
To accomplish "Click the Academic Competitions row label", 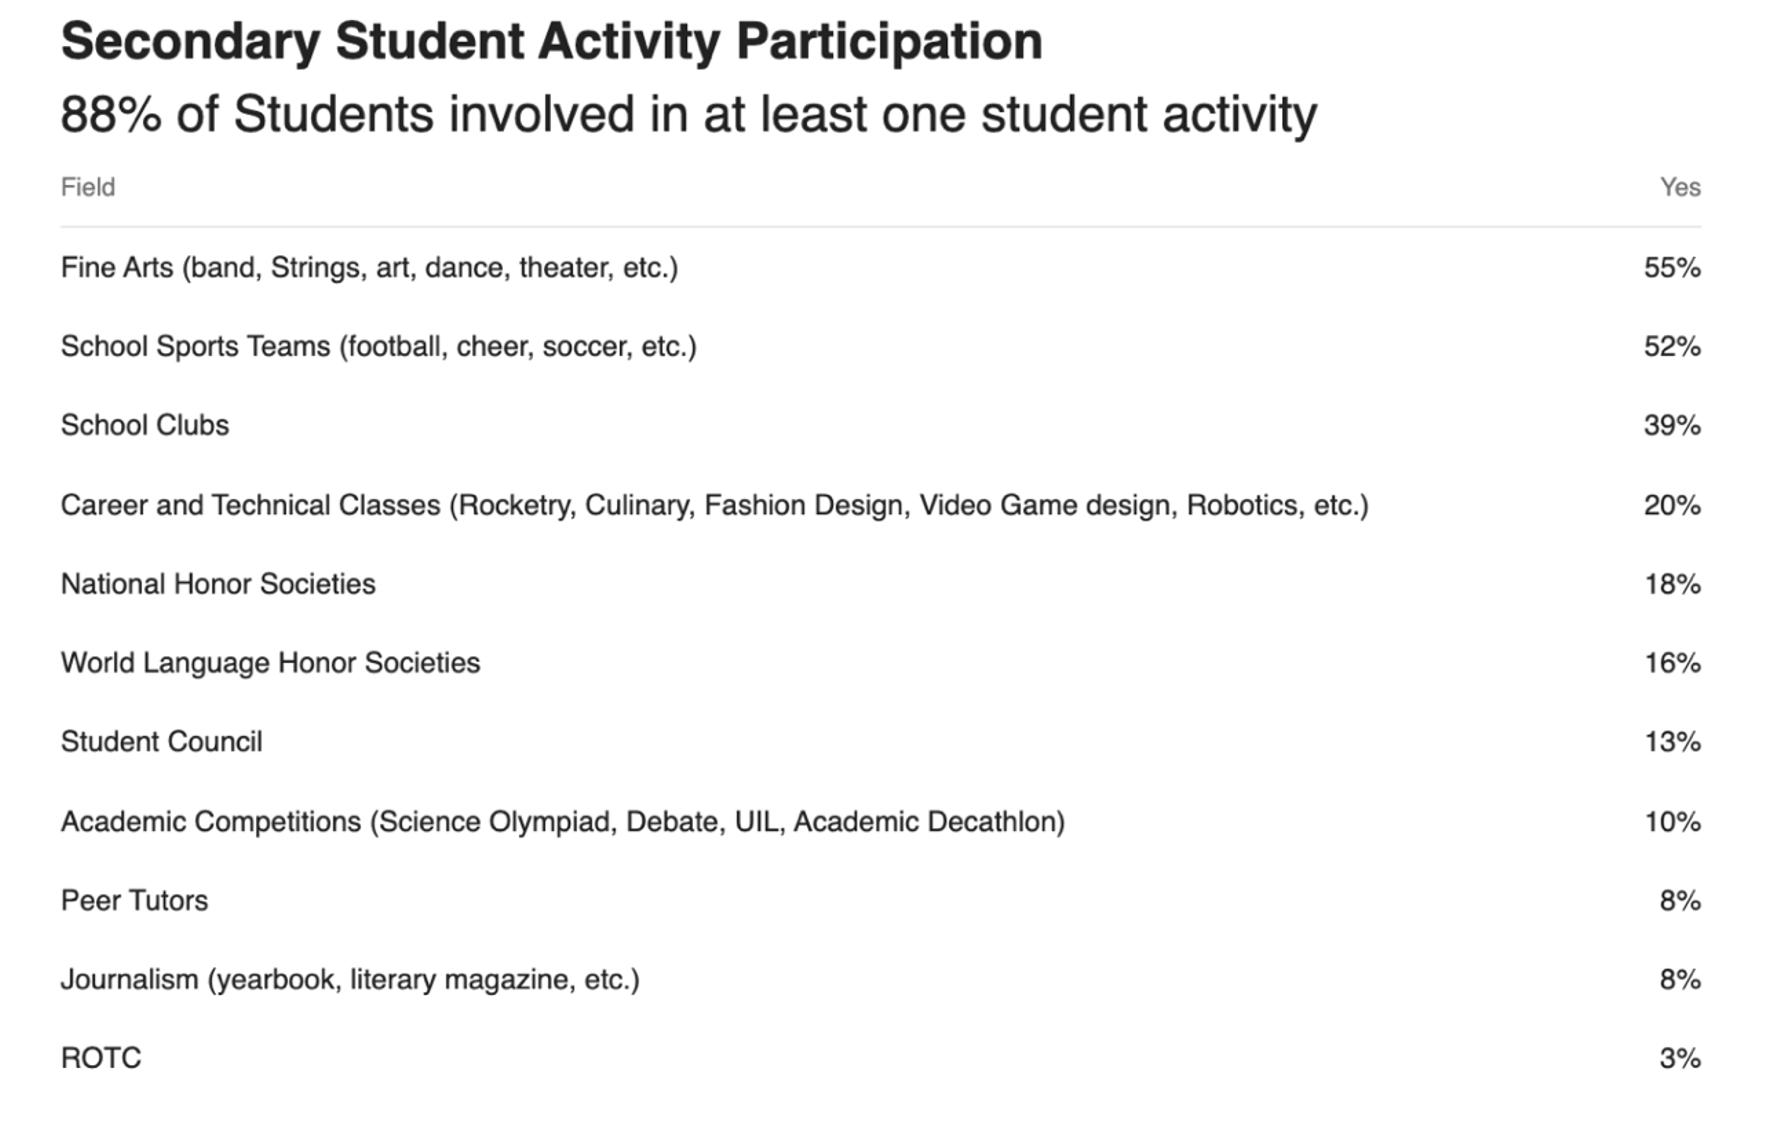I will click(562, 822).
